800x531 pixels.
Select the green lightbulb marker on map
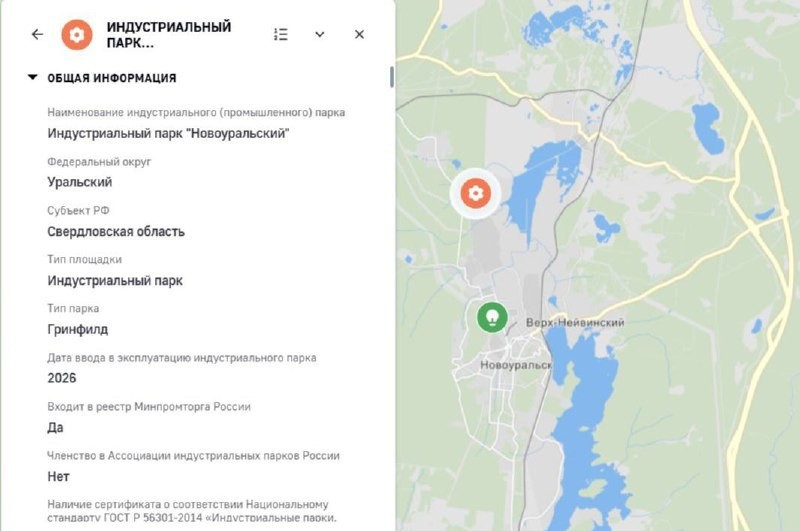click(x=492, y=317)
